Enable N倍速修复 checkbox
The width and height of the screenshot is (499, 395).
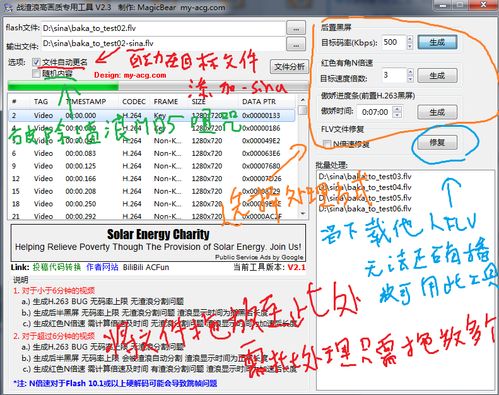pyautogui.click(x=327, y=144)
